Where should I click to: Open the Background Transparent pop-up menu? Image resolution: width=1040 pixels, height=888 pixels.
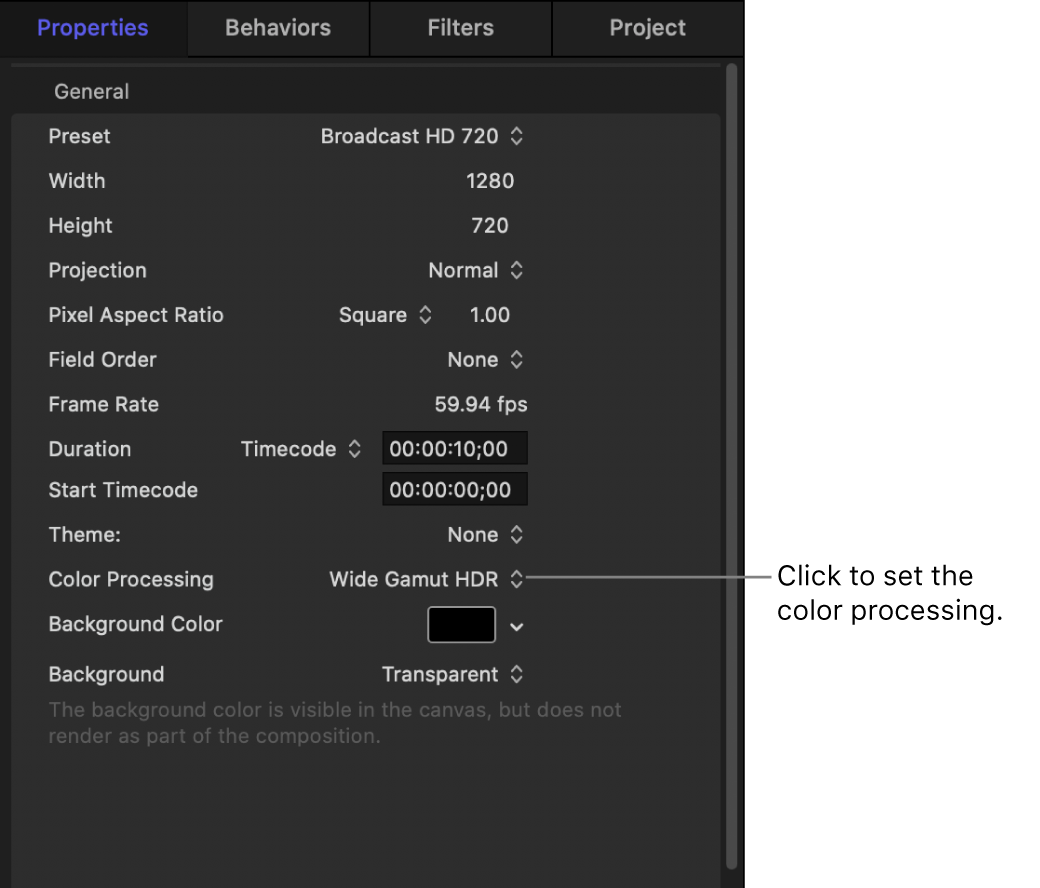[x=452, y=675]
